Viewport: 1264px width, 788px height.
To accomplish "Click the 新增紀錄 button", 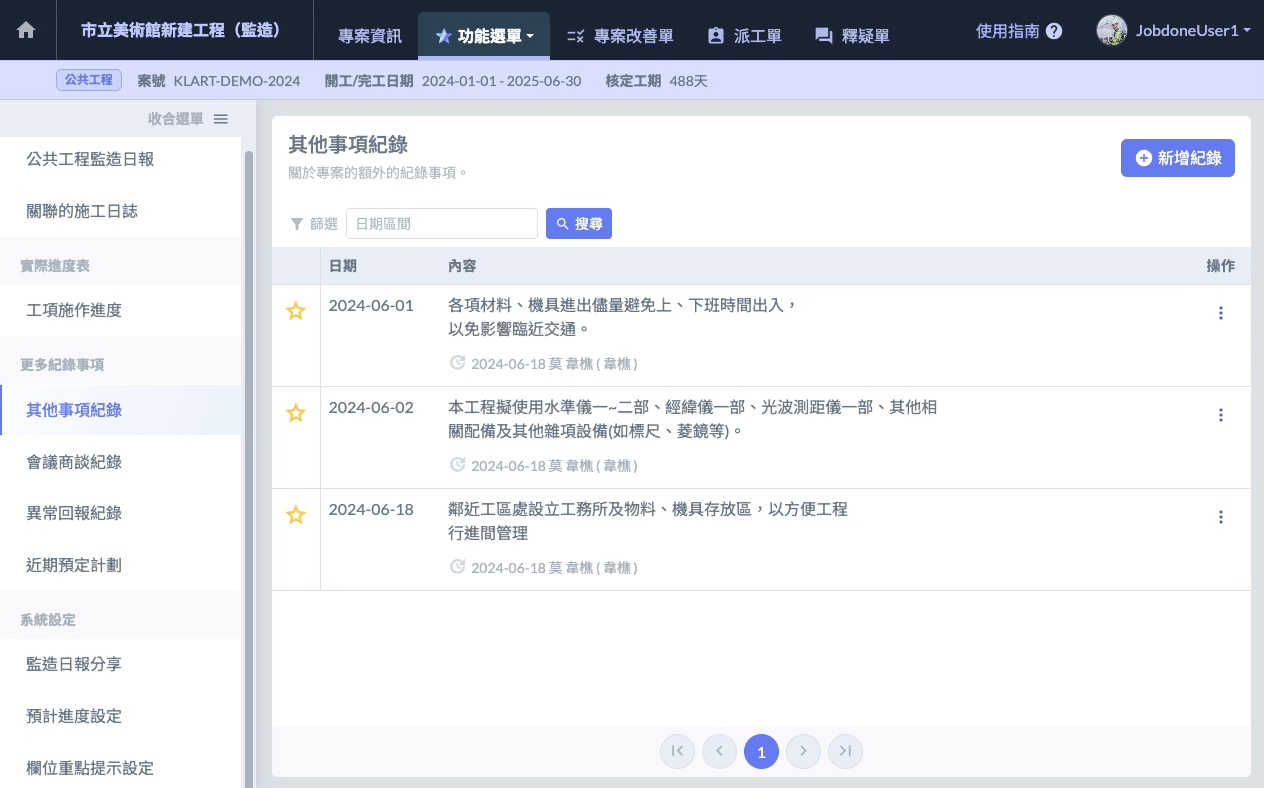I will pos(1177,158).
